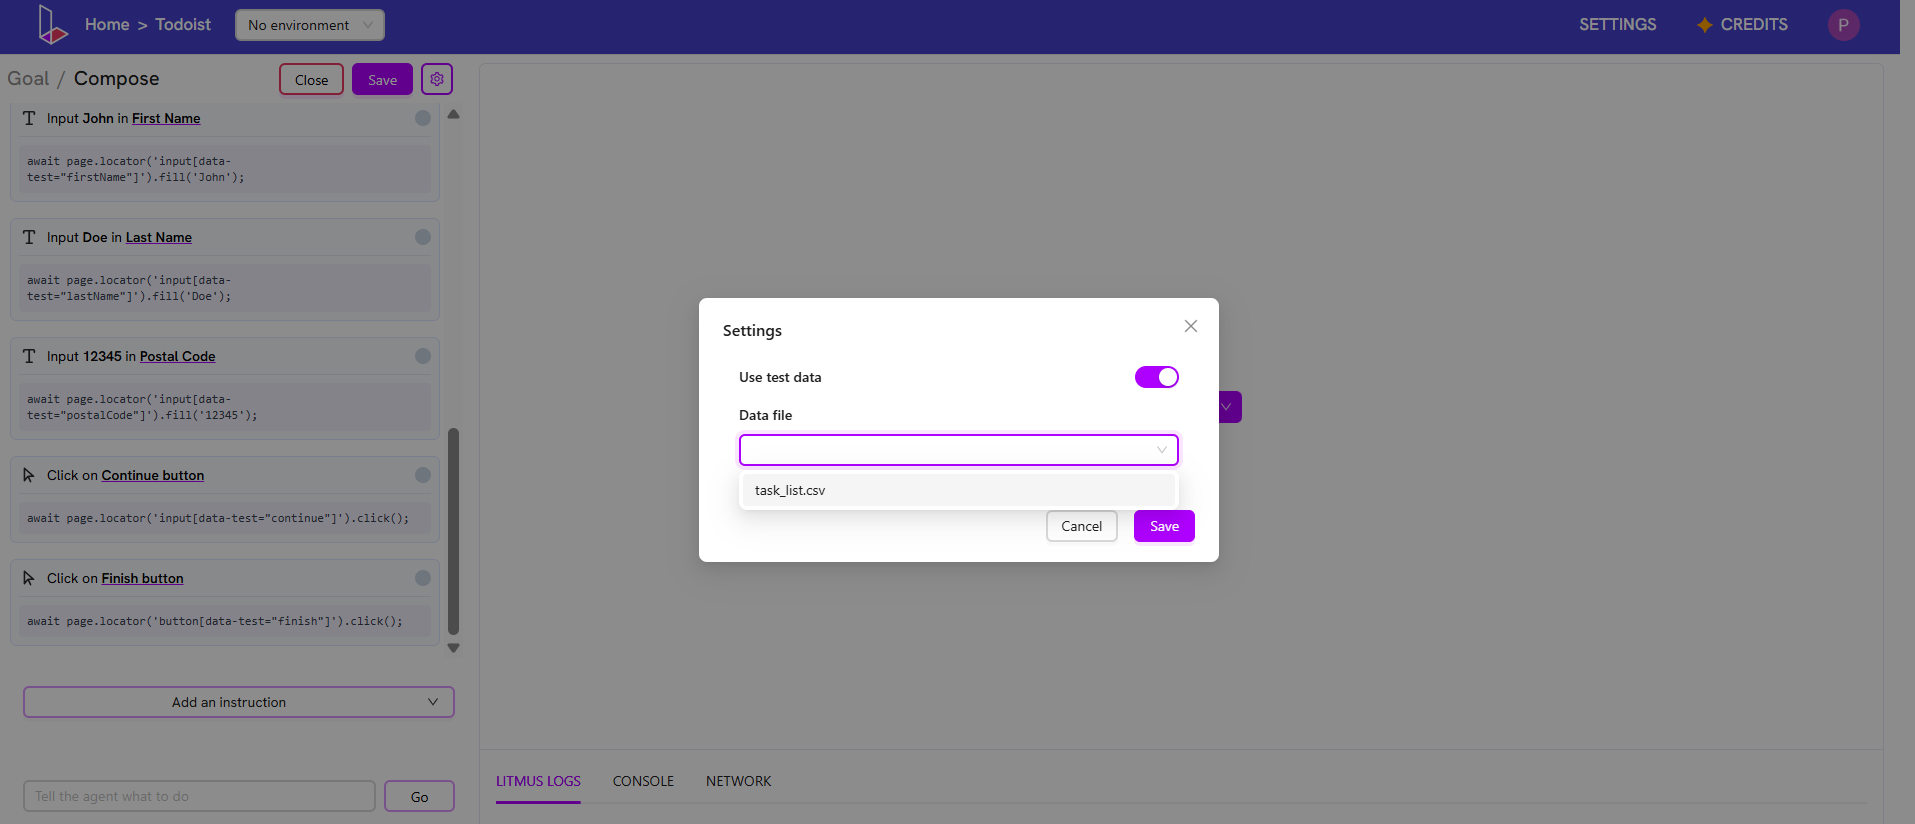This screenshot has height=824, width=1915.
Task: Click the Data file label
Action: [x=765, y=415]
